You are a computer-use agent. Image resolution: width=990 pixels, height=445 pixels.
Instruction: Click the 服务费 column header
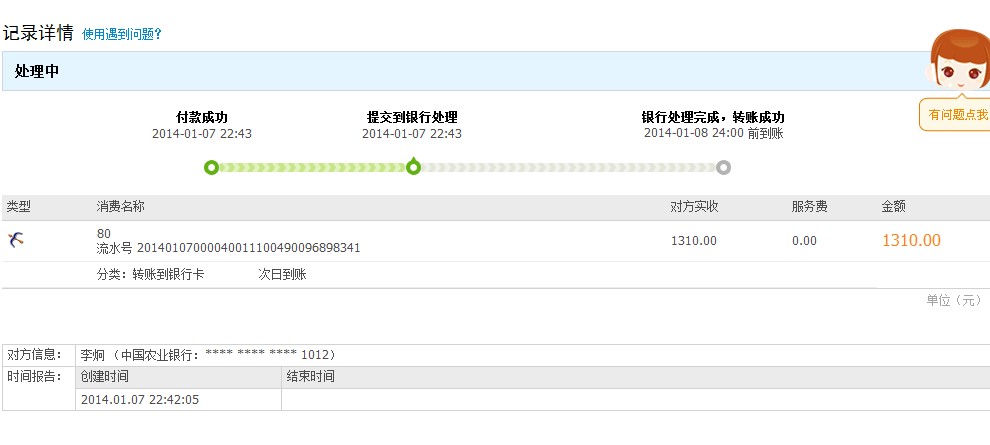click(809, 207)
